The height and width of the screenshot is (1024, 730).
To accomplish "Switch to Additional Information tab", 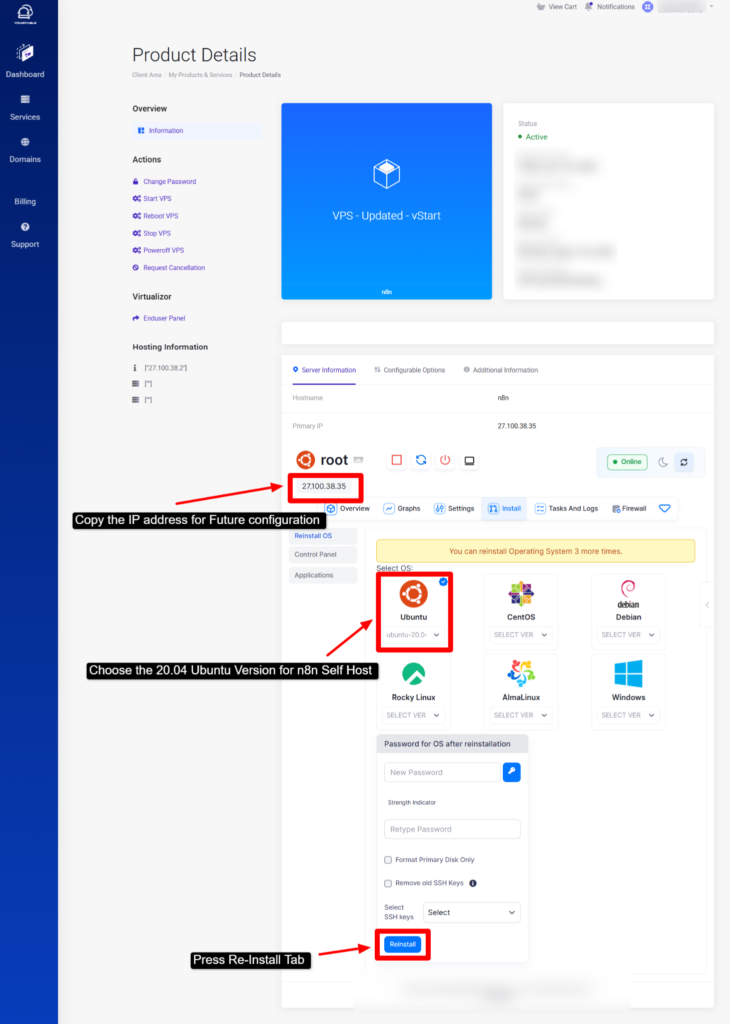I will (501, 370).
